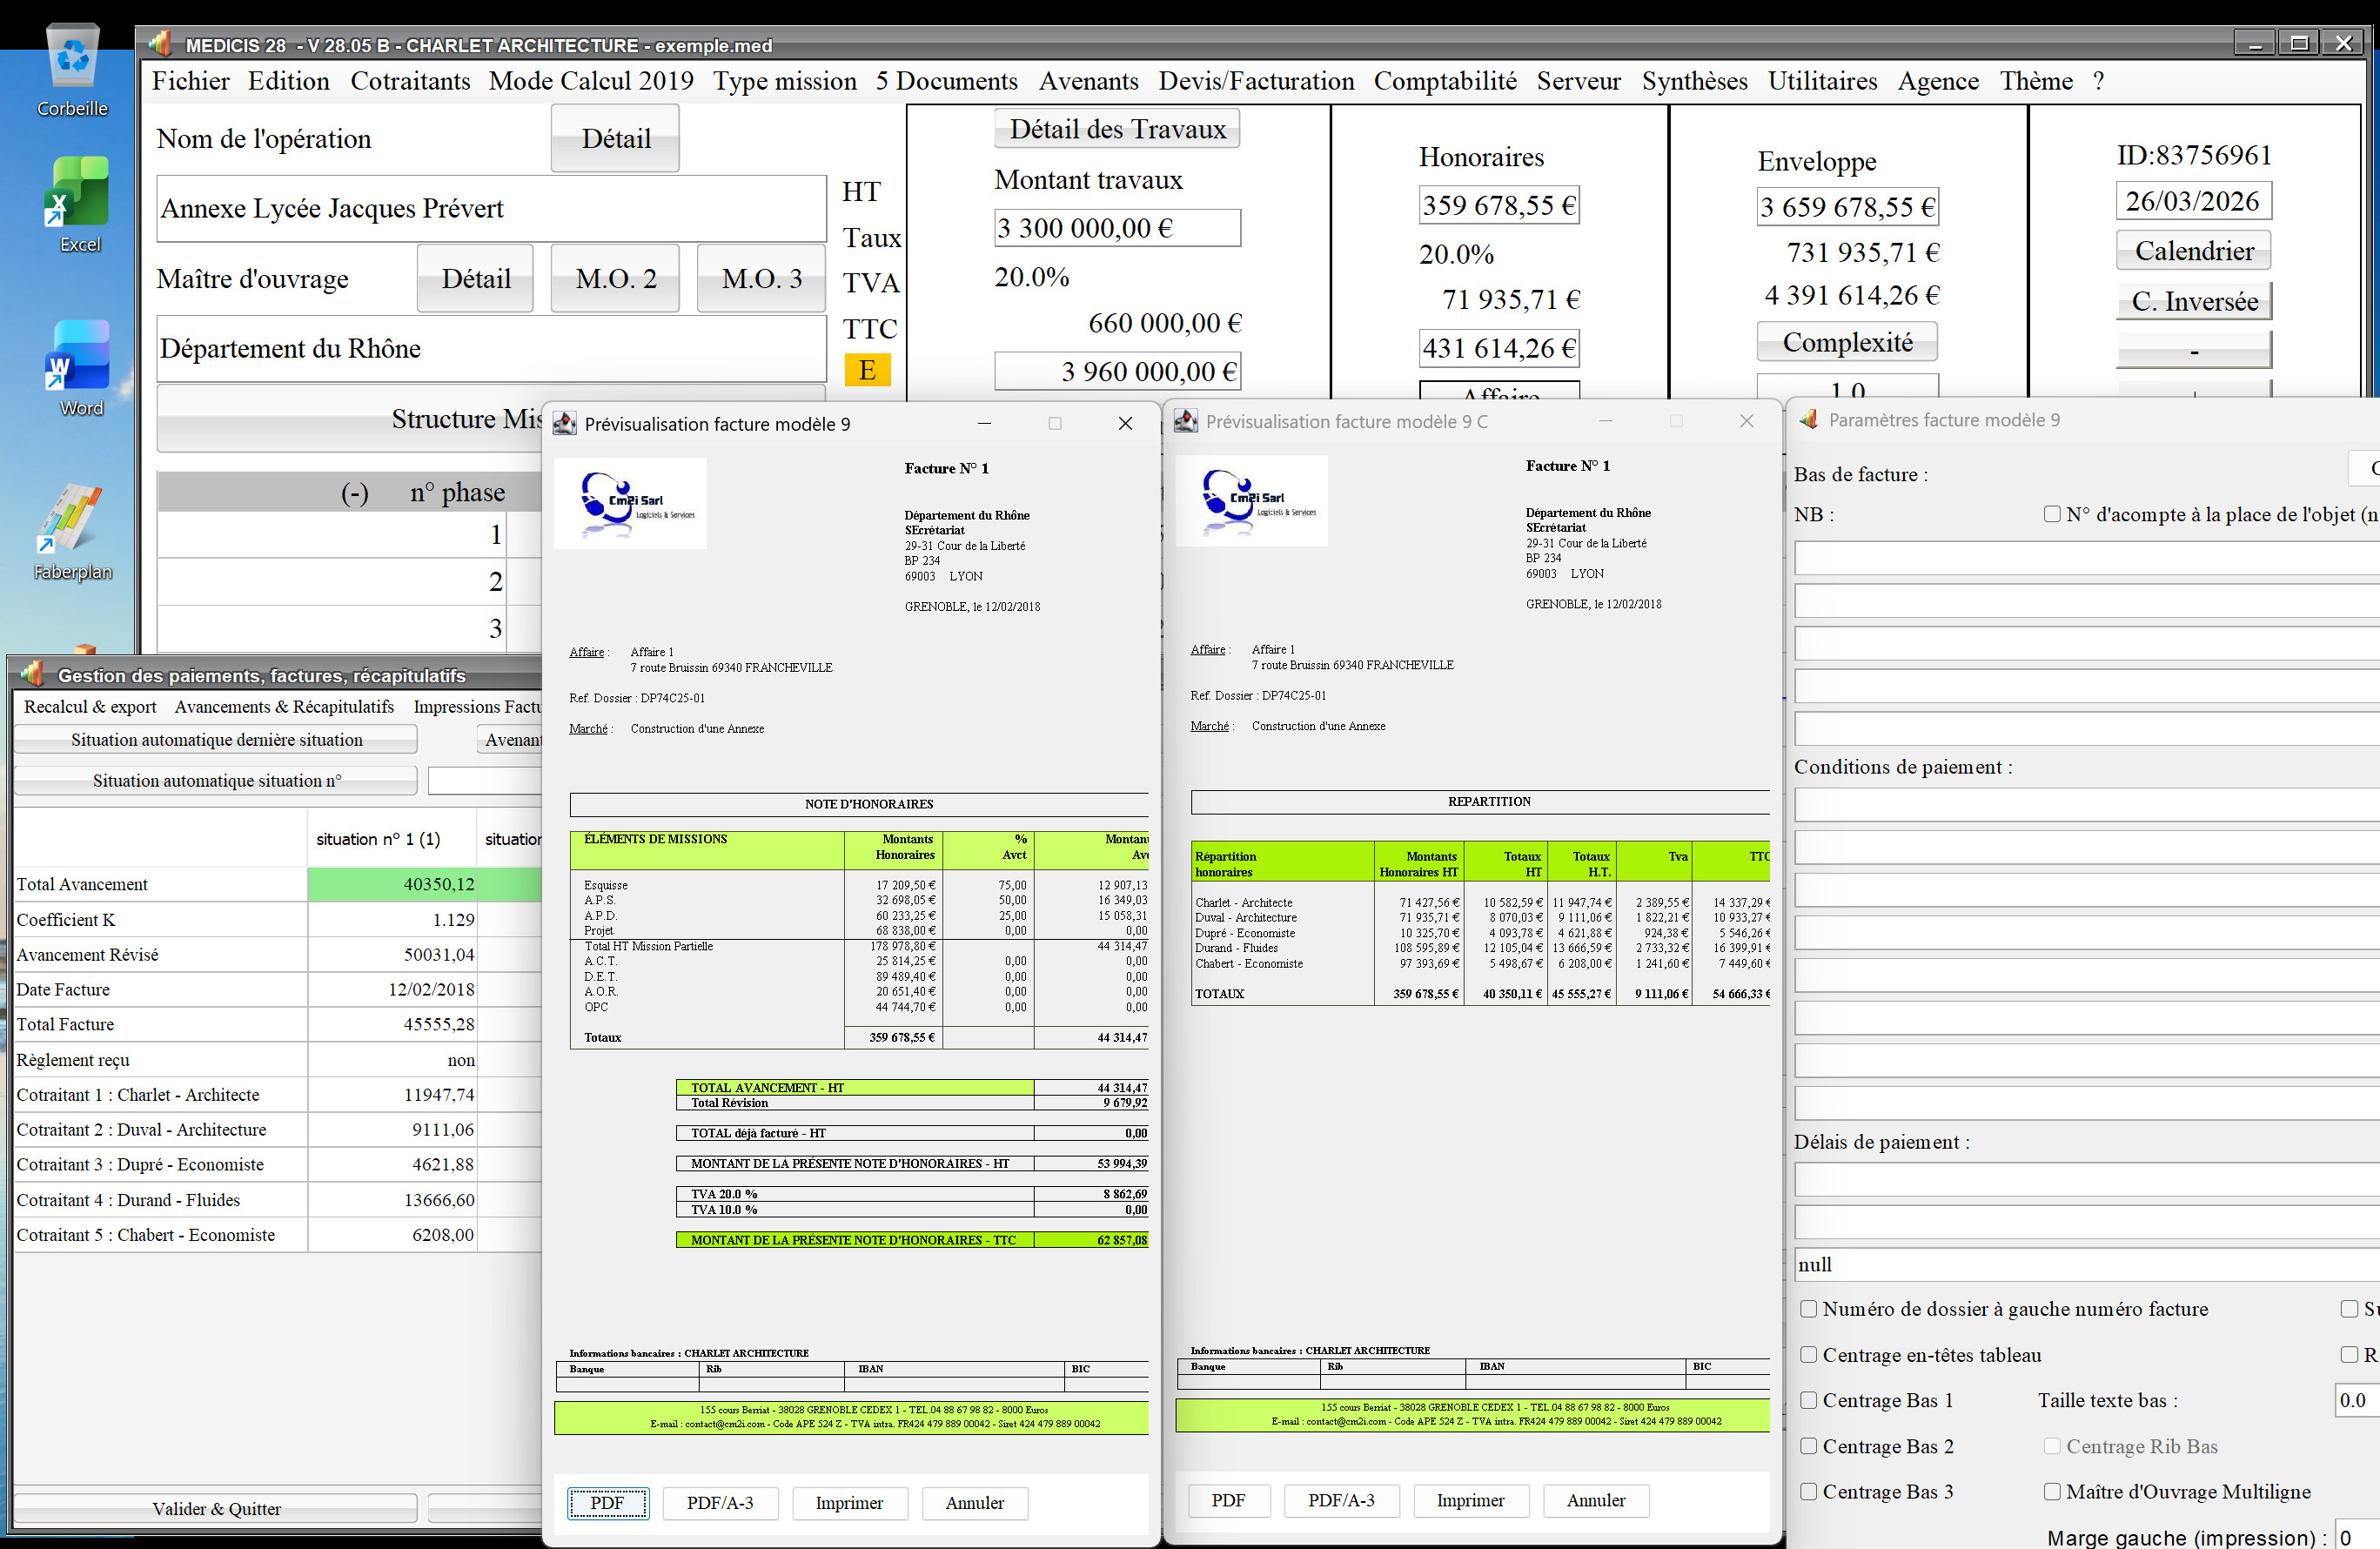Click the Délais de paiement field containing null

[2087, 1264]
